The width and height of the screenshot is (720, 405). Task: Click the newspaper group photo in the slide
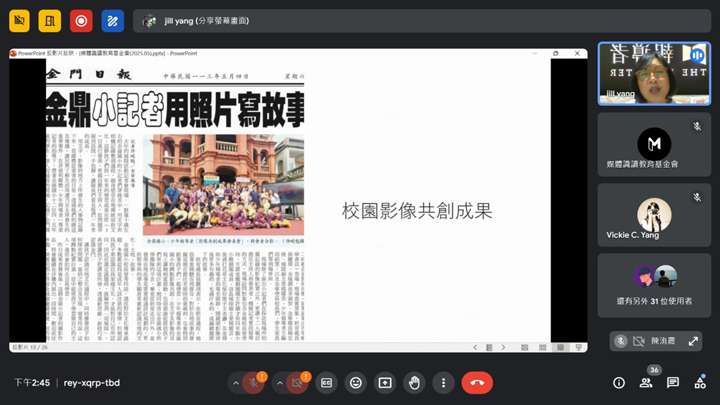tap(223, 185)
